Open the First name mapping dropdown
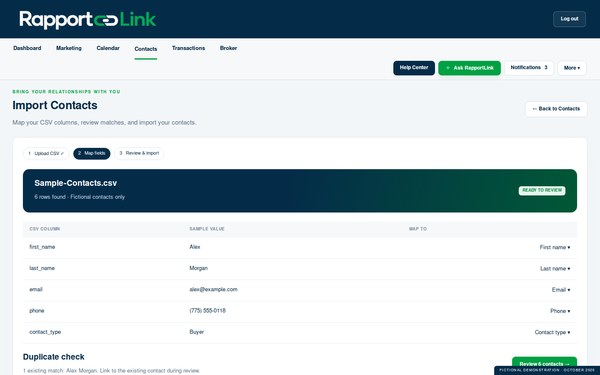The width and height of the screenshot is (600, 375). 554,248
